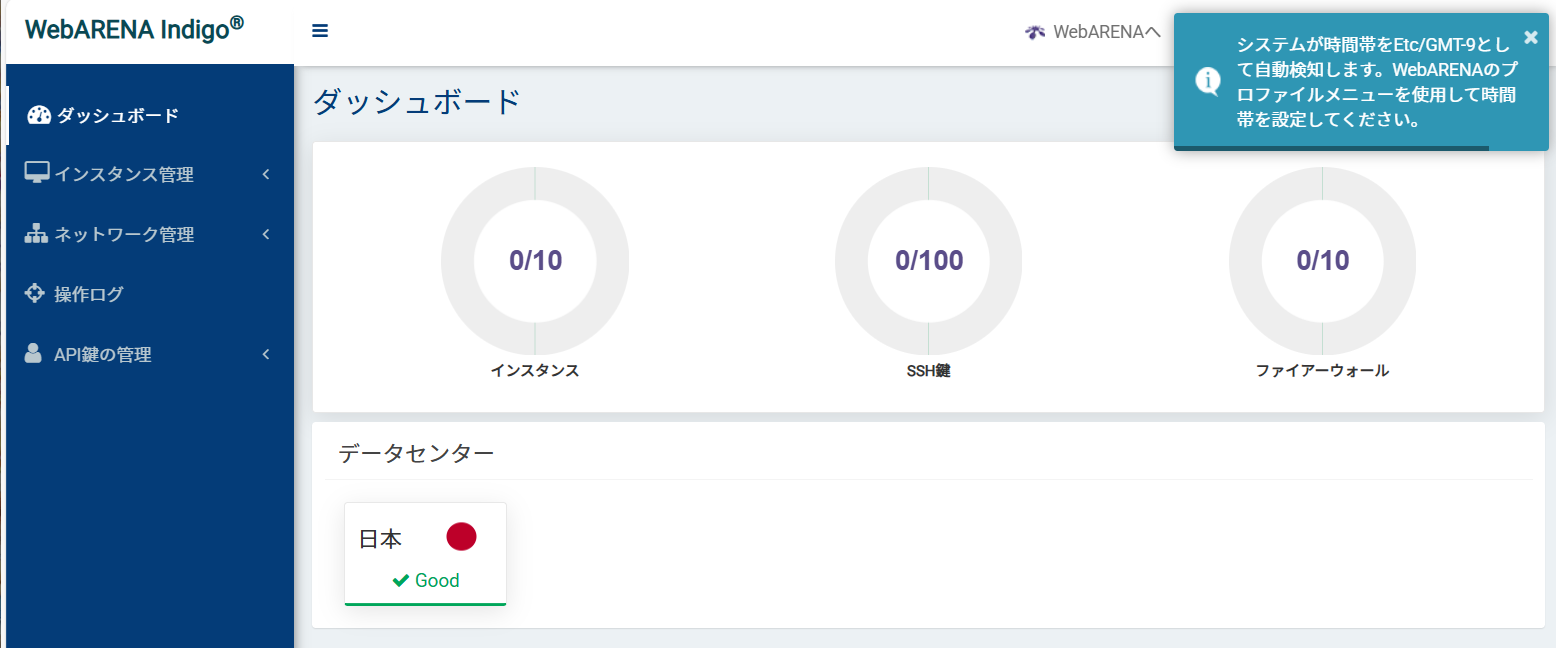
Task: Click the monitor icon for インスタンス管理
Action: 37,173
